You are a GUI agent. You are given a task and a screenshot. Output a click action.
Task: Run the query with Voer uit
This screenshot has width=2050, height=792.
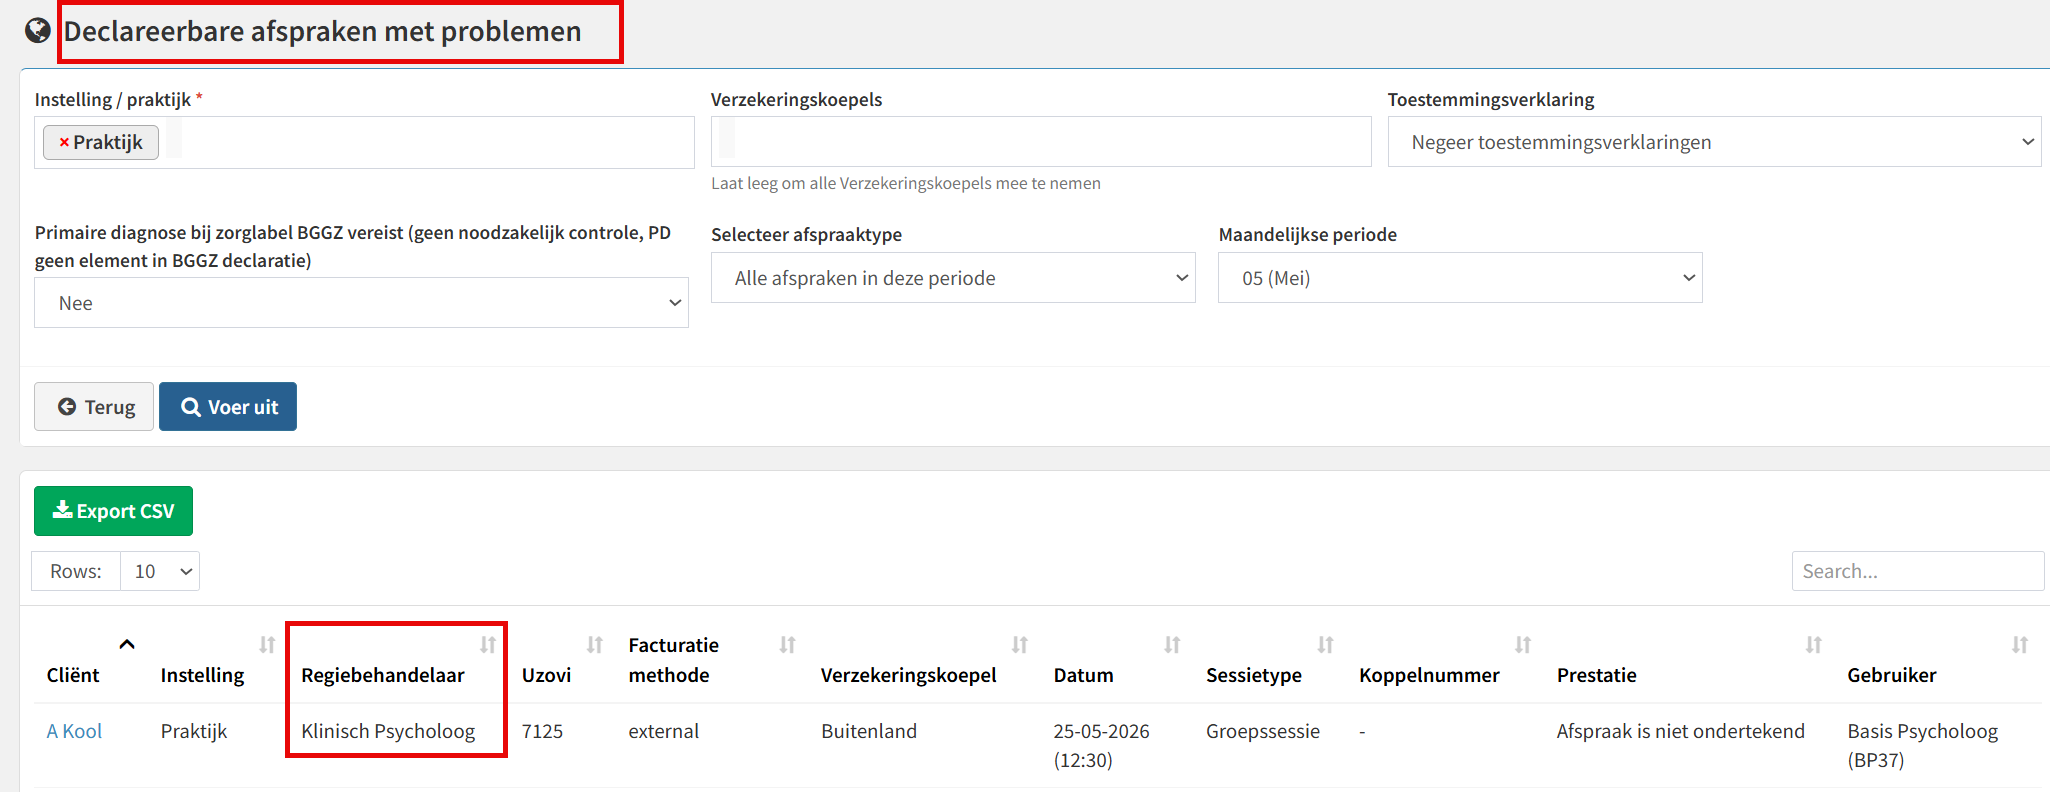click(x=228, y=407)
